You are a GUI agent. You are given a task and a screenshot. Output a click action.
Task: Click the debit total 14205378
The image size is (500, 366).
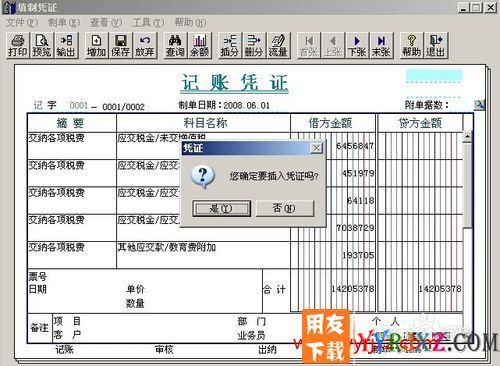pyautogui.click(x=352, y=289)
